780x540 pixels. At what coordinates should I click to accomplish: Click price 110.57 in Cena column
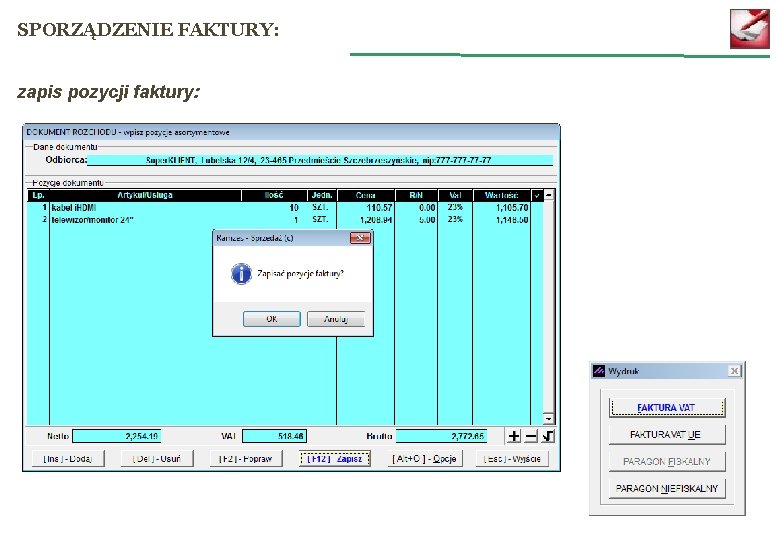(380, 208)
